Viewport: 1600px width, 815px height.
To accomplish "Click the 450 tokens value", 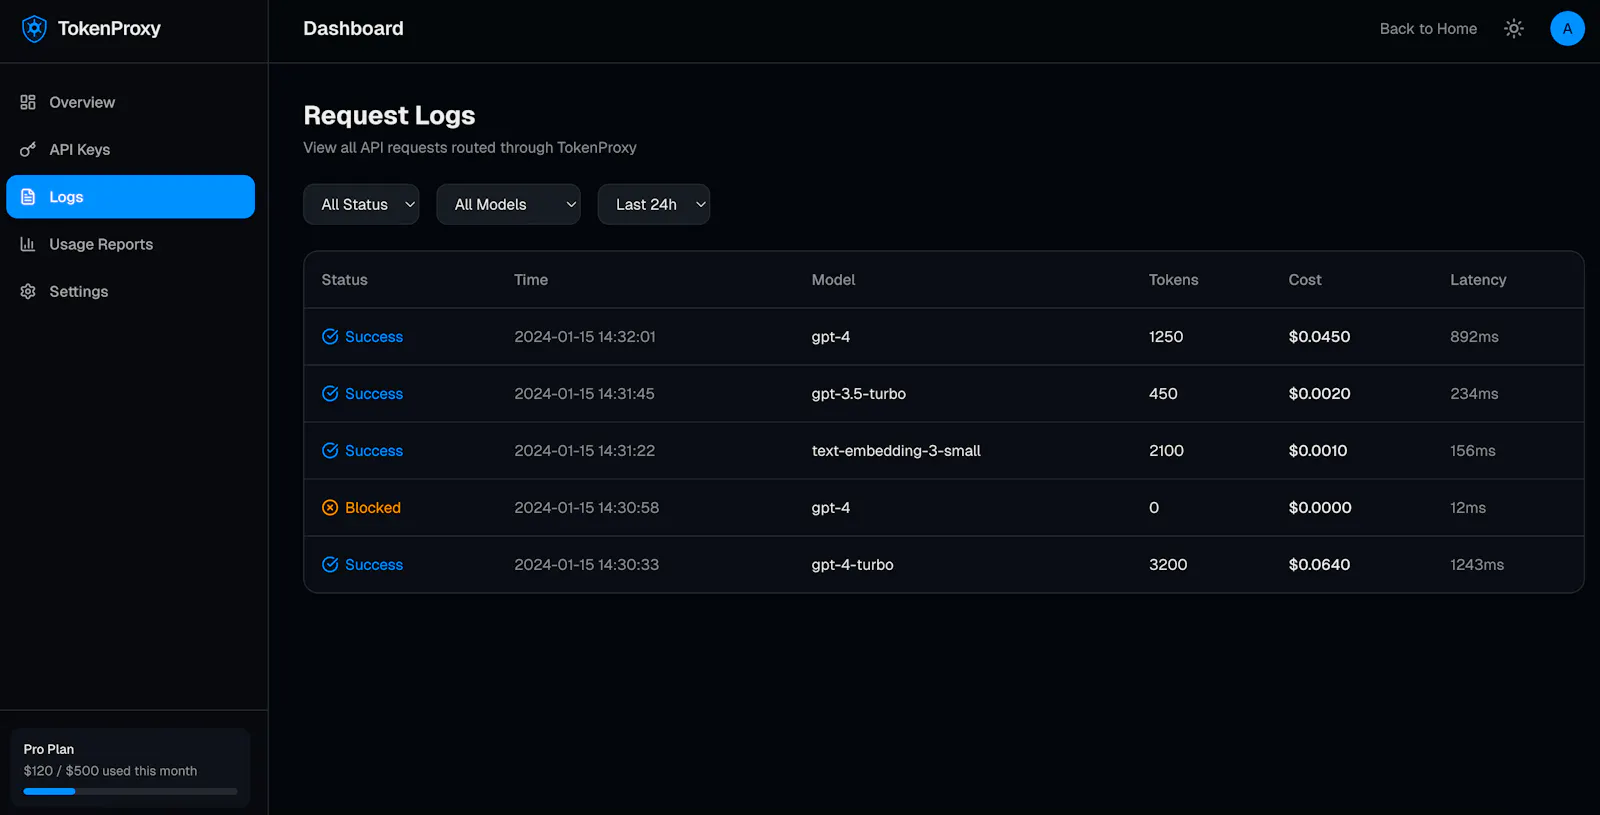I will [1163, 394].
